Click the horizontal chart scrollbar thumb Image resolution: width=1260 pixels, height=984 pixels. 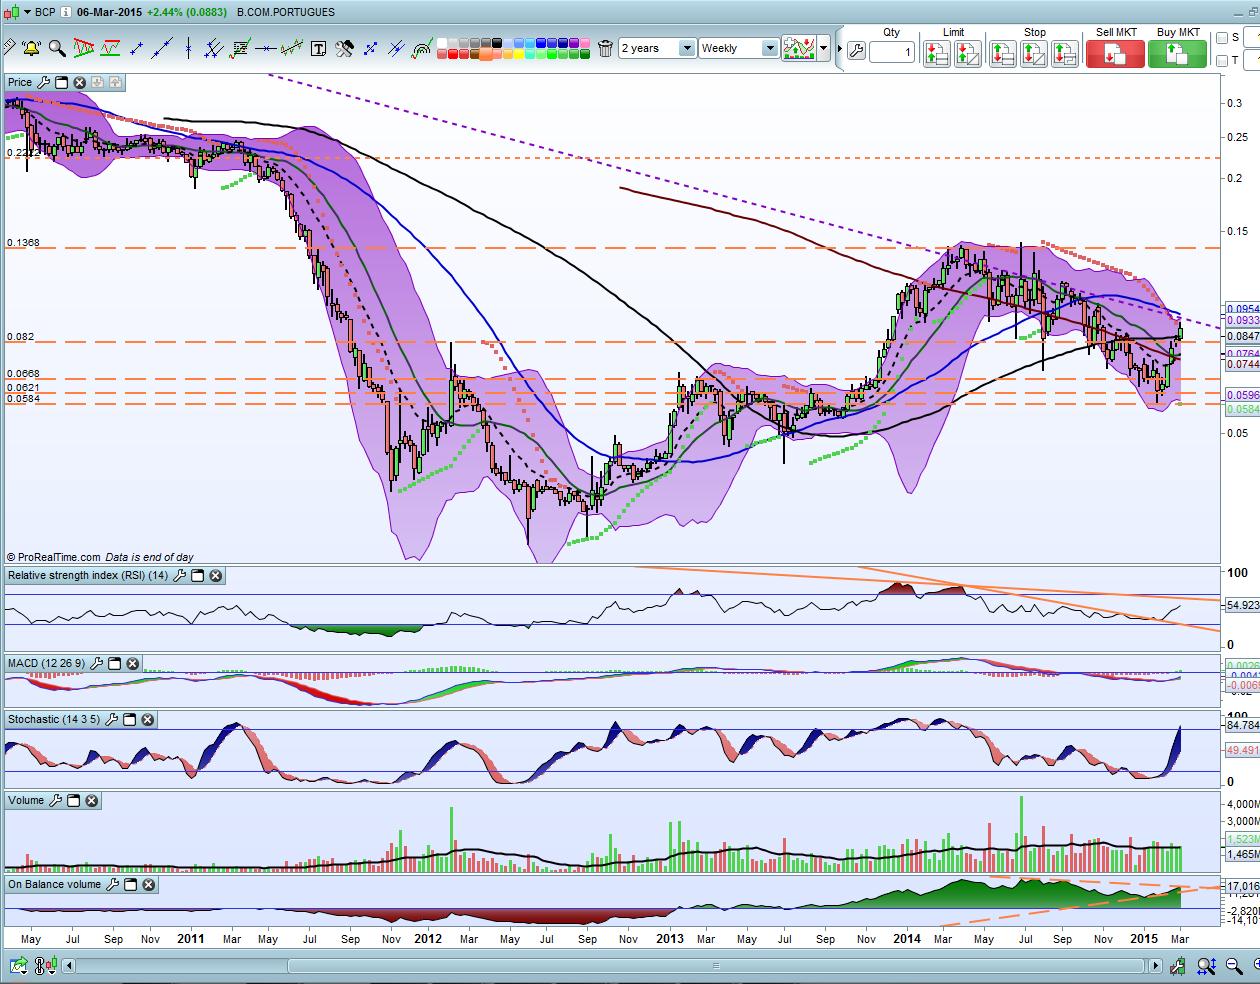coord(716,966)
